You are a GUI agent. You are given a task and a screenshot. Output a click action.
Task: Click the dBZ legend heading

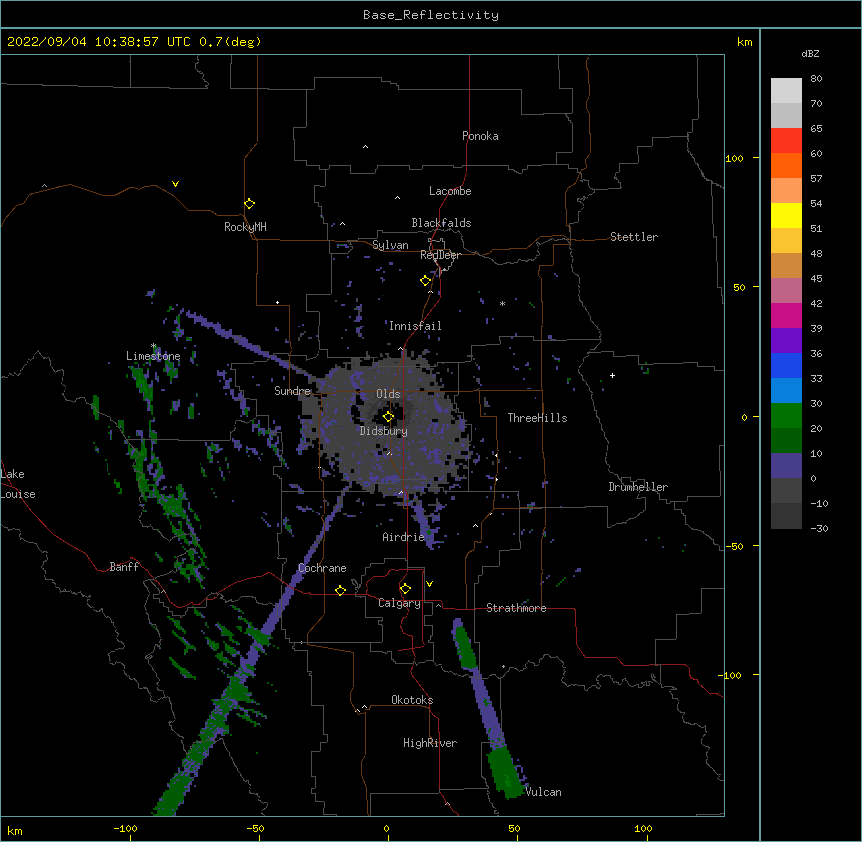coord(810,53)
